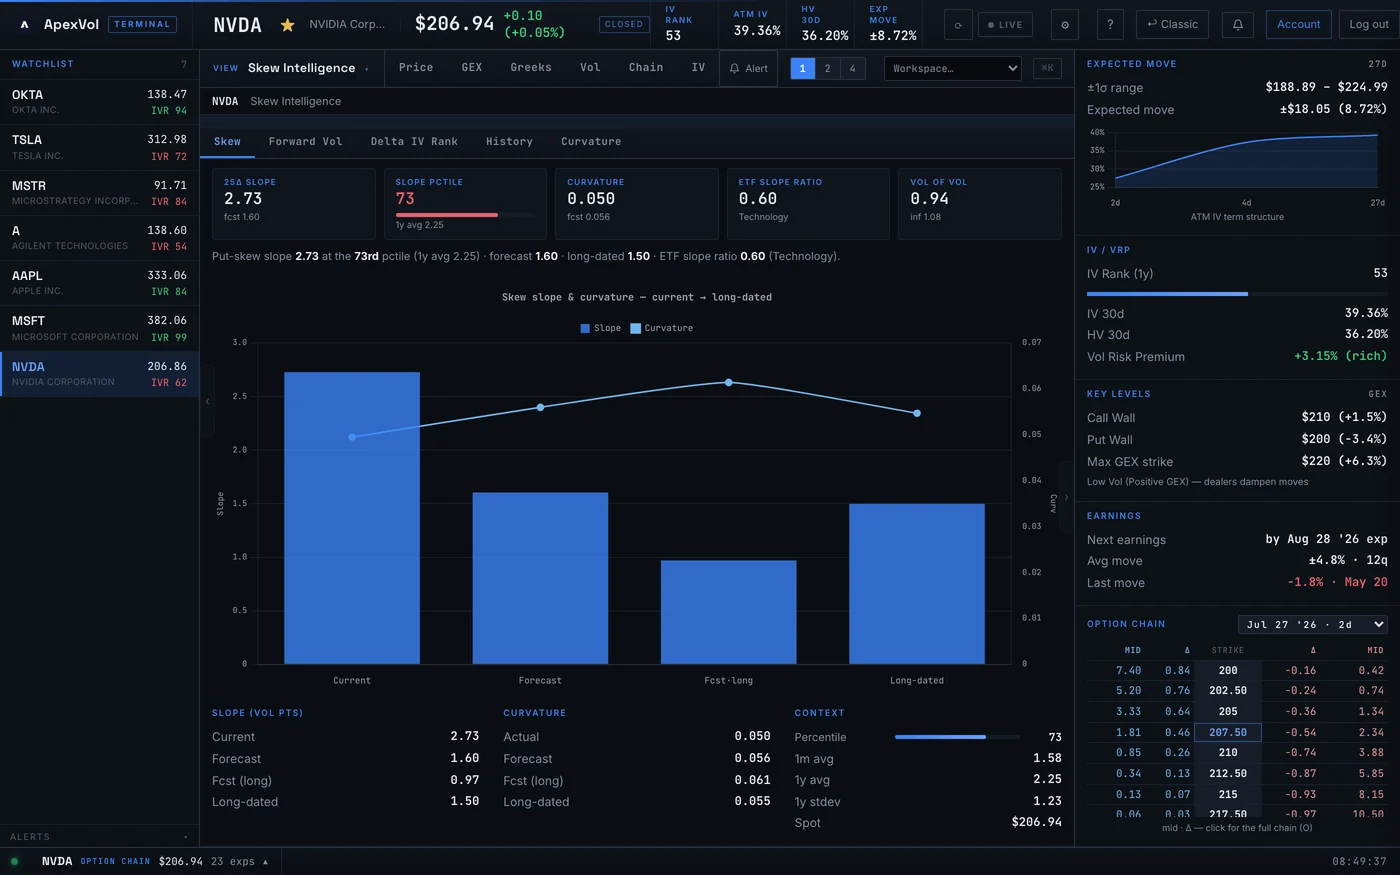Image resolution: width=1400 pixels, height=875 pixels.
Task: Select layout 4 panes option
Action: click(852, 68)
